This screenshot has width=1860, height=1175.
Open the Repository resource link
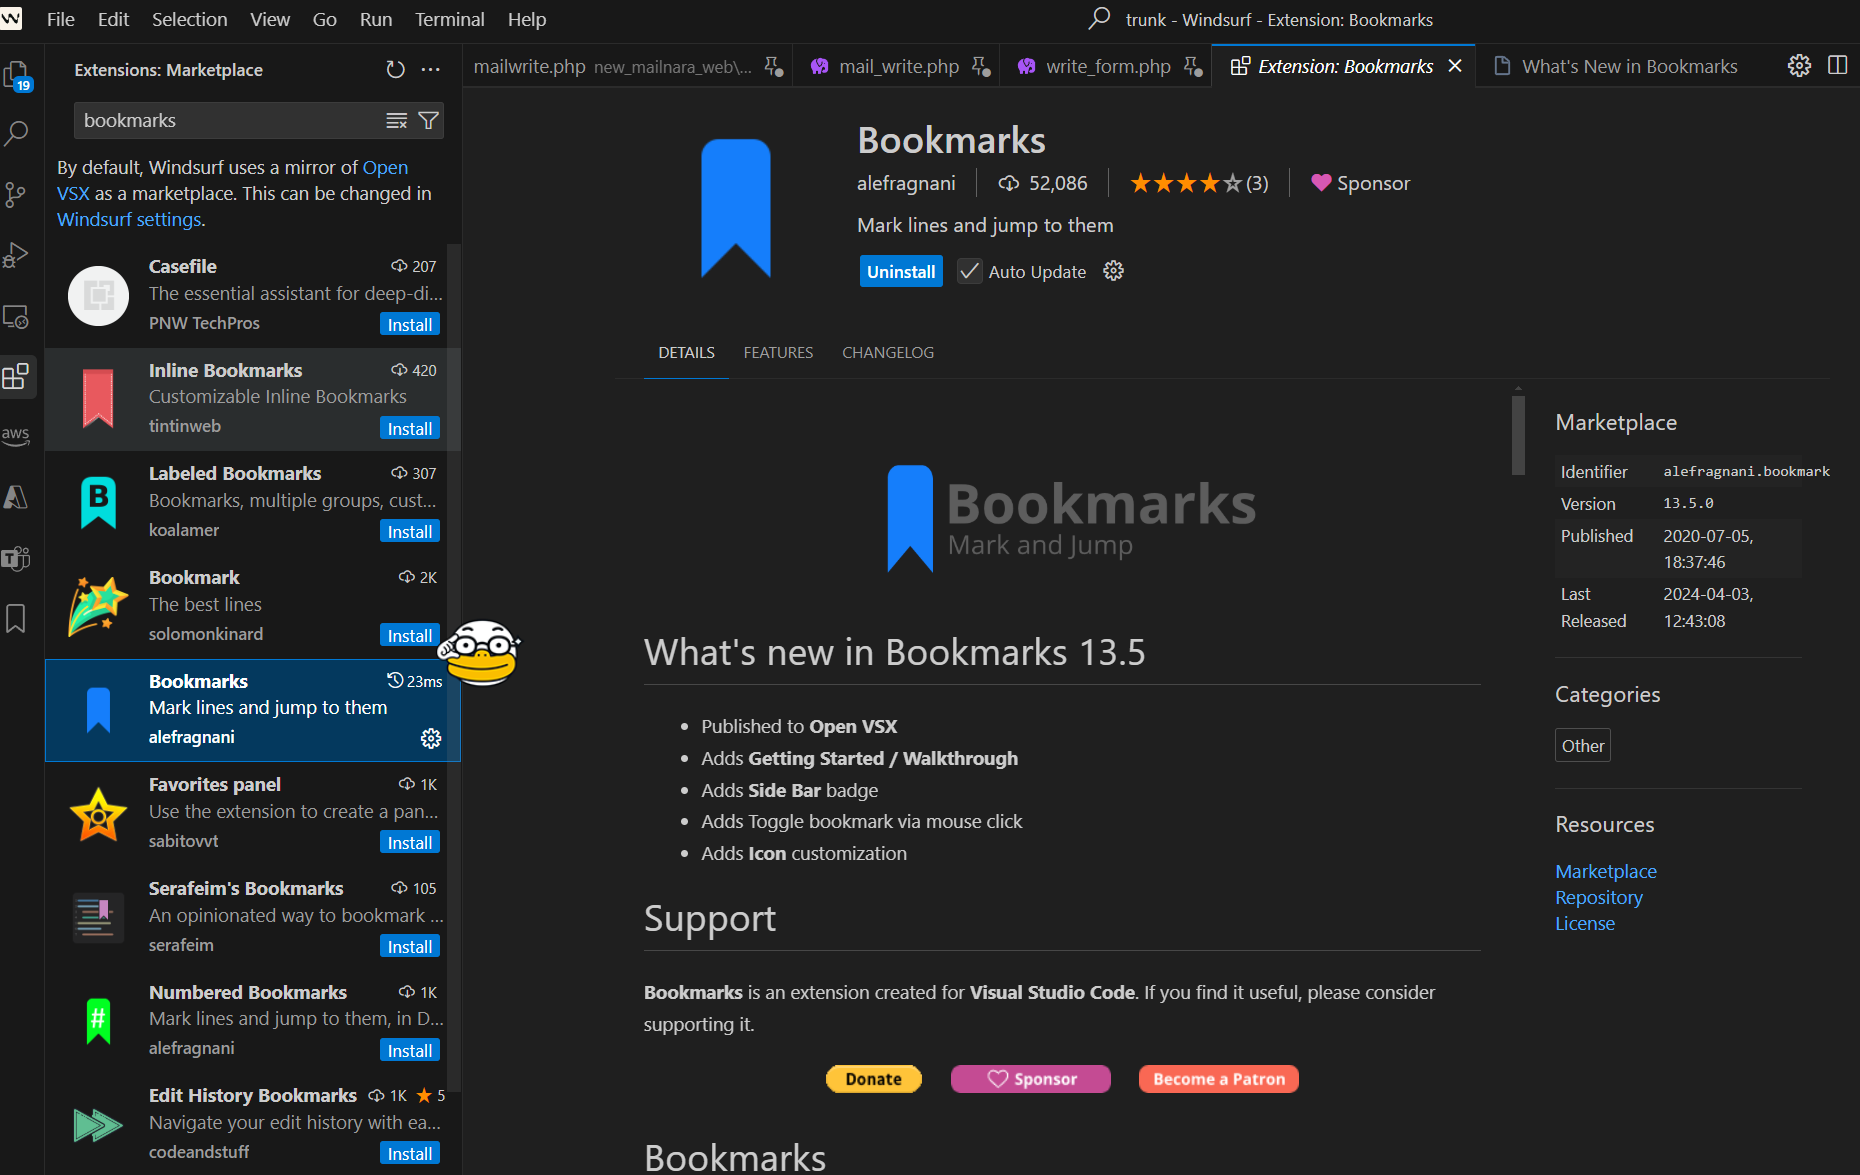tap(1599, 897)
